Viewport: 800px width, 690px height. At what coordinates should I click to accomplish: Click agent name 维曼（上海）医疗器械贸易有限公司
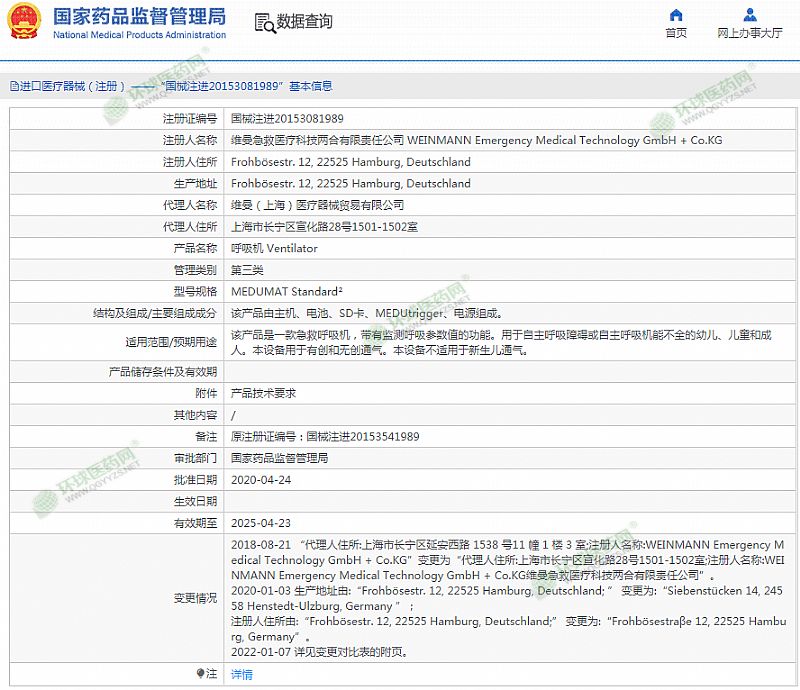(x=317, y=205)
